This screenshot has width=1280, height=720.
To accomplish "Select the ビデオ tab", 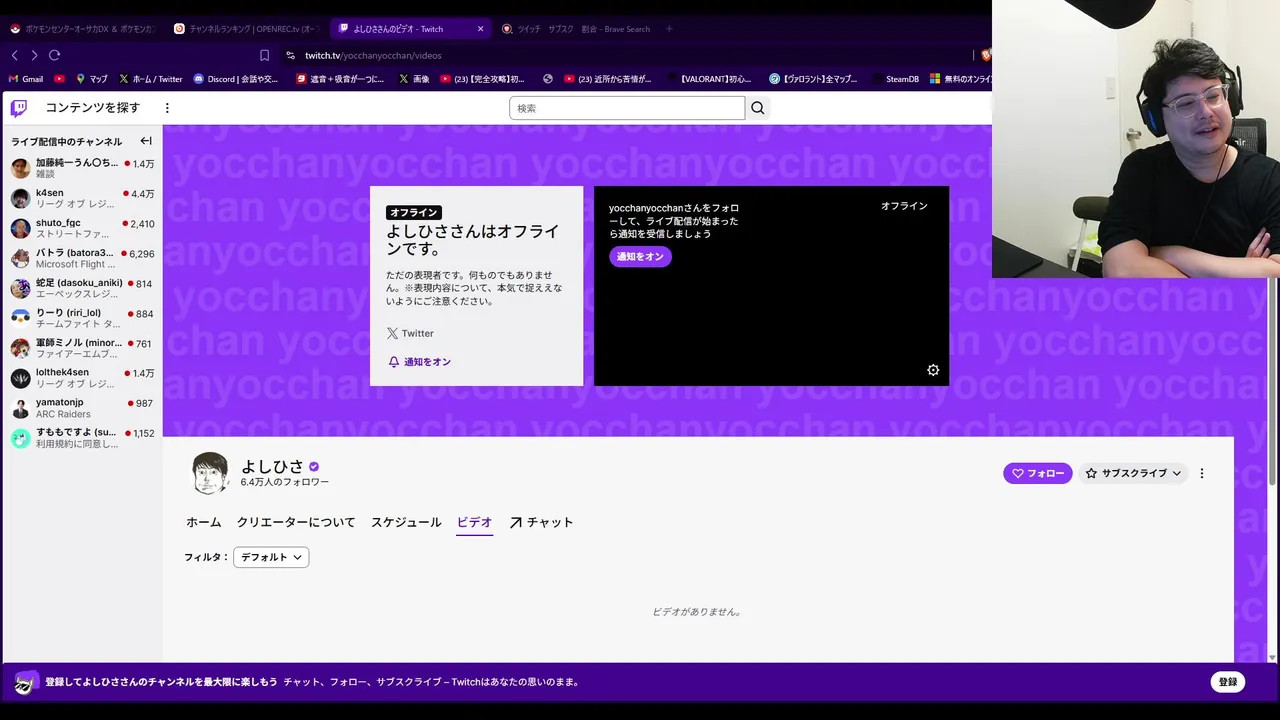I will point(474,522).
